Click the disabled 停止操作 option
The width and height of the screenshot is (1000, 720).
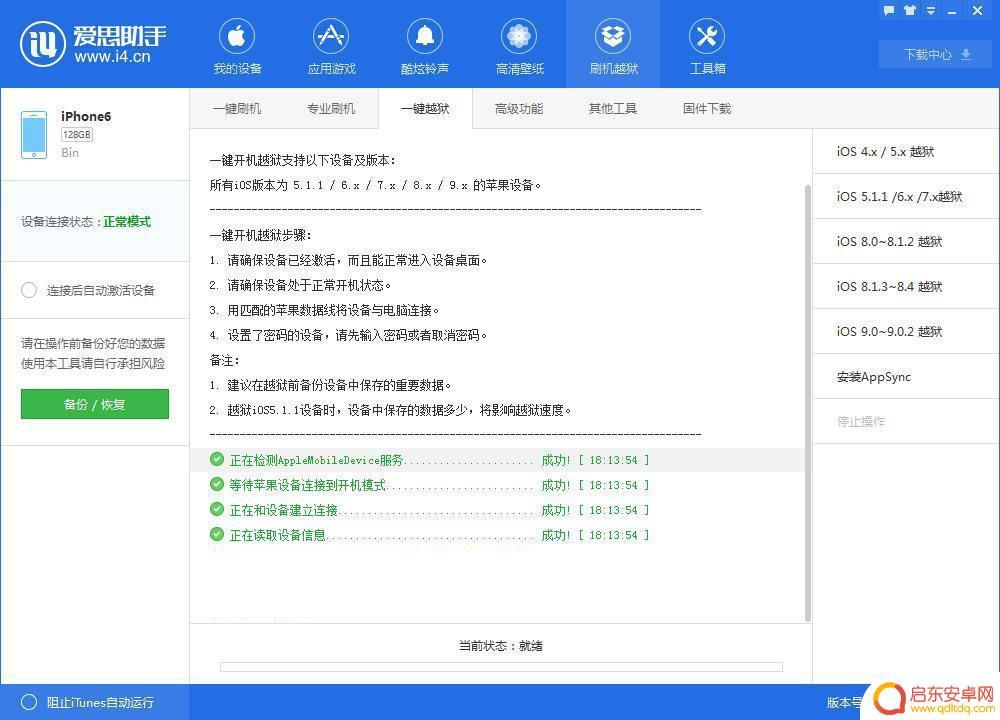[x=906, y=422]
